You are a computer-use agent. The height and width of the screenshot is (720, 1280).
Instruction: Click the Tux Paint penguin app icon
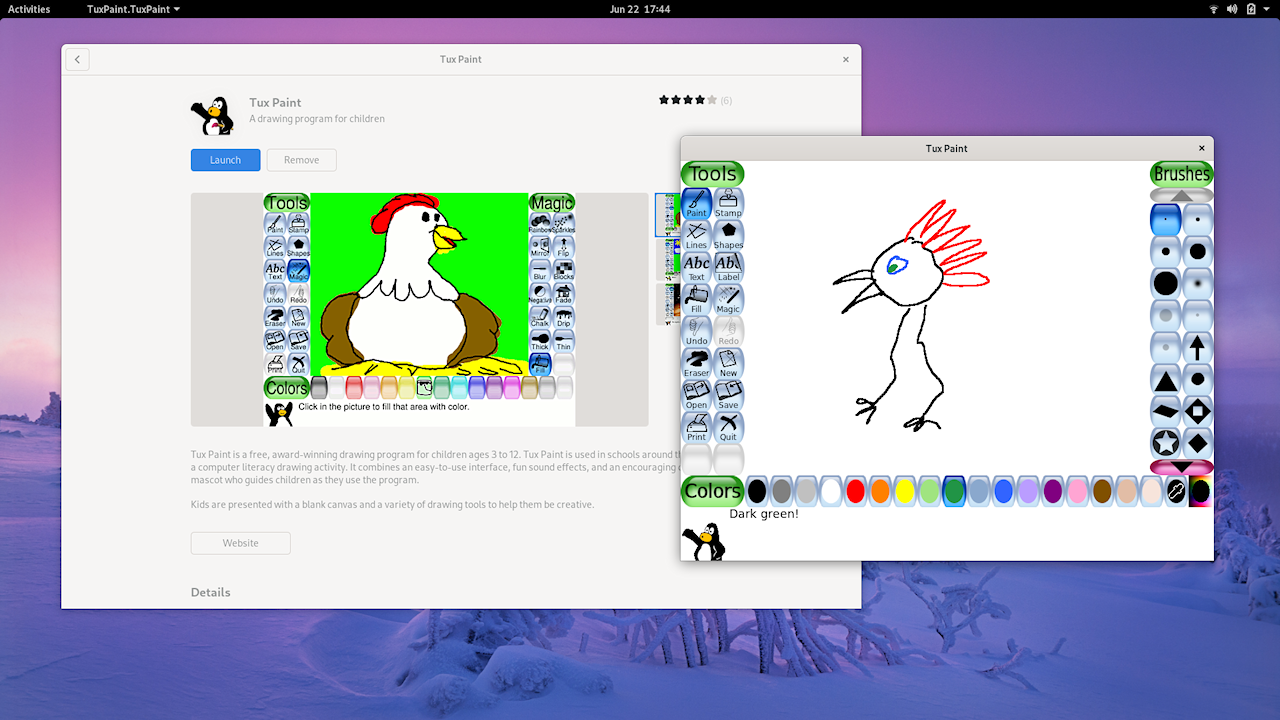[x=212, y=115]
